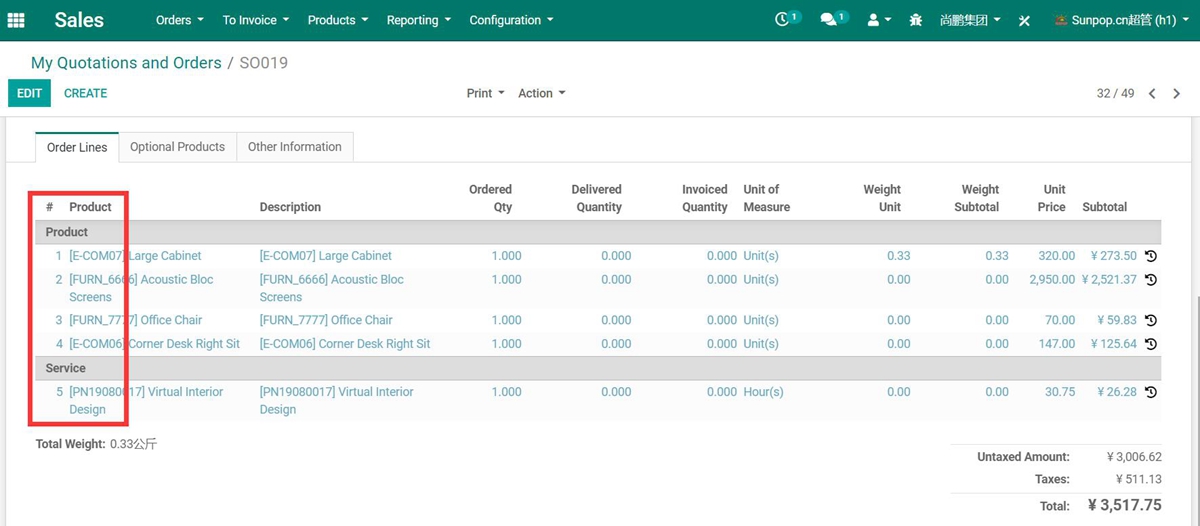This screenshot has height=526, width=1200.
Task: Click the CREATE button
Action: pos(85,93)
